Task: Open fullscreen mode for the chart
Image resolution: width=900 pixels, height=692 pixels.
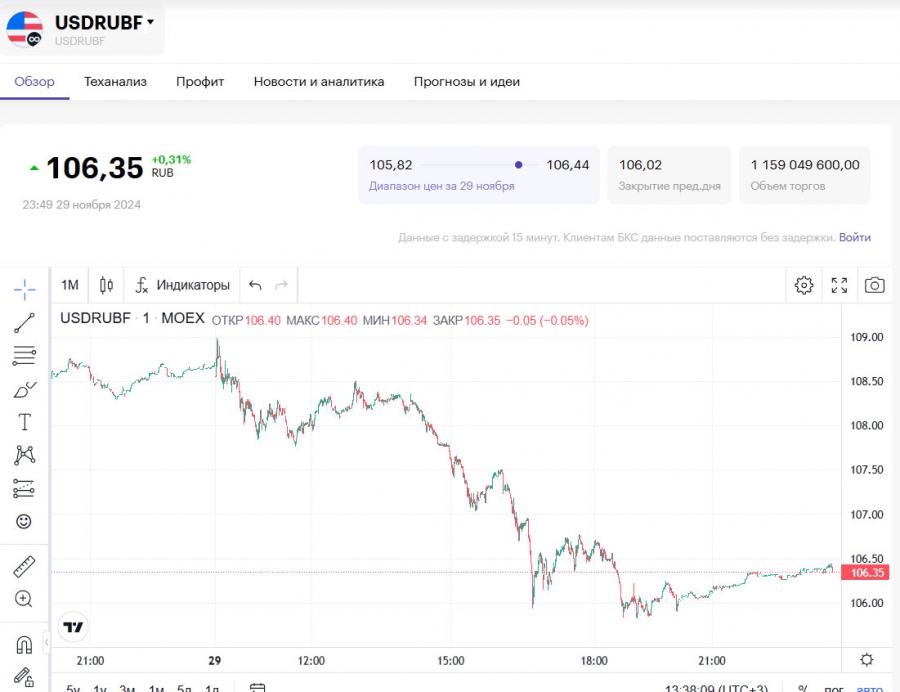Action: (x=839, y=285)
